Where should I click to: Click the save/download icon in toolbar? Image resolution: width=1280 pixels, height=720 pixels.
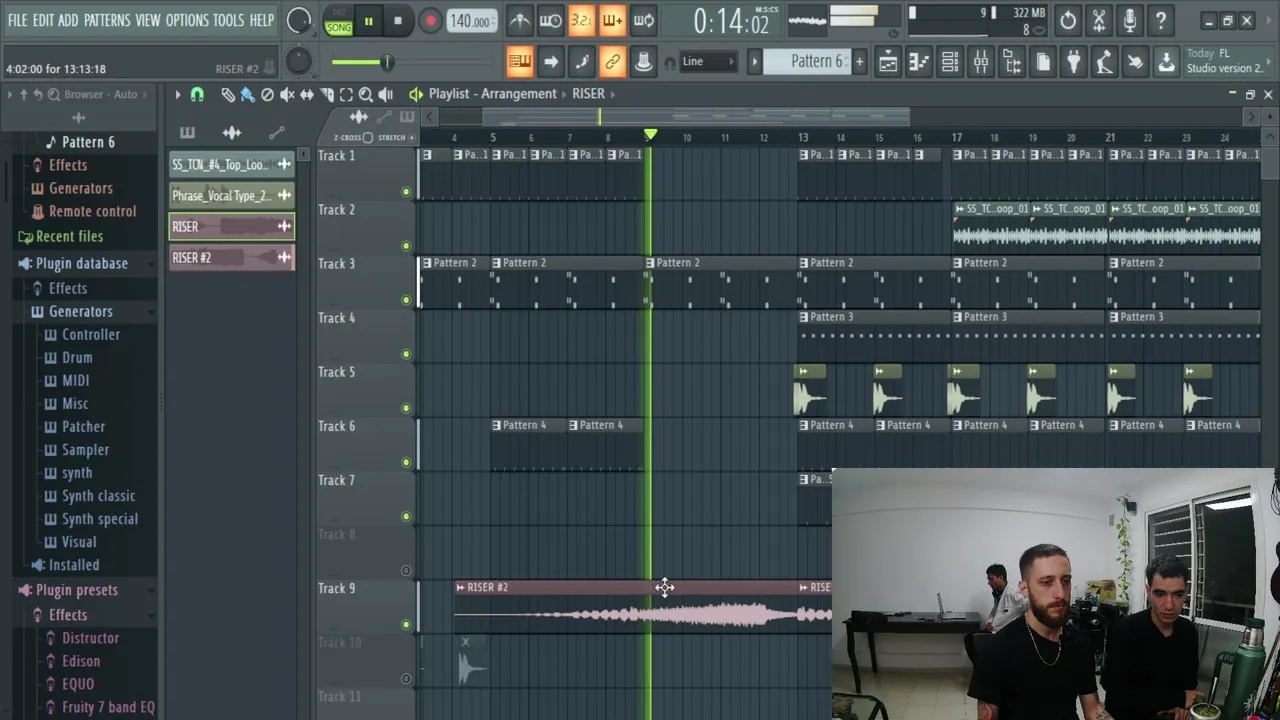[x=1166, y=62]
